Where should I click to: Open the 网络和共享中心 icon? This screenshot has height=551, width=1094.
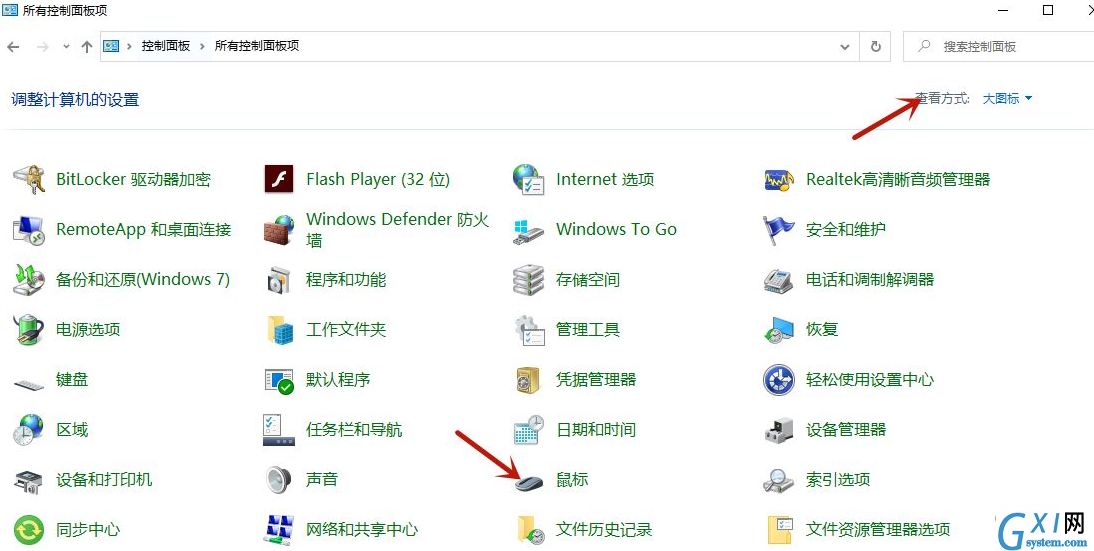pyautogui.click(x=279, y=530)
